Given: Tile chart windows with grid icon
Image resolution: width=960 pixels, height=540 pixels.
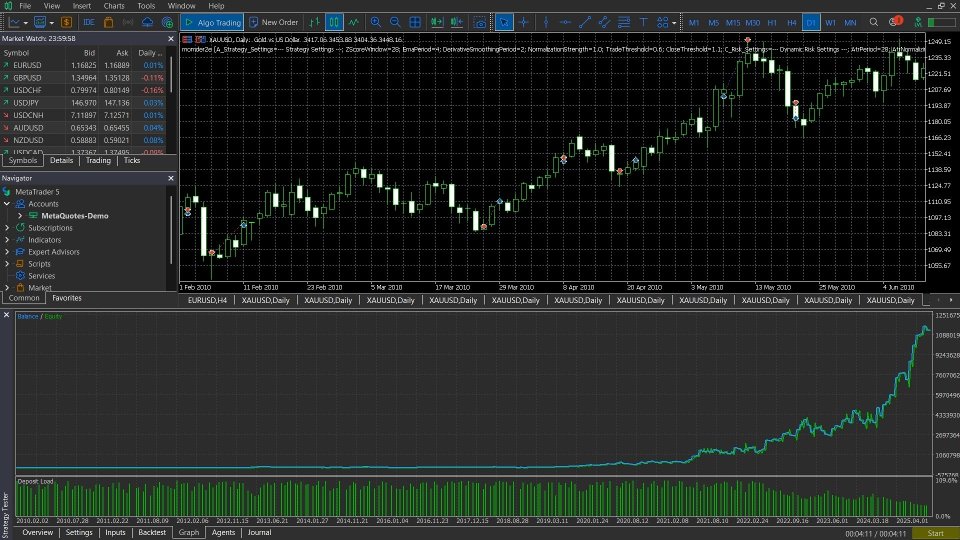Looking at the screenshot, I should point(414,23).
